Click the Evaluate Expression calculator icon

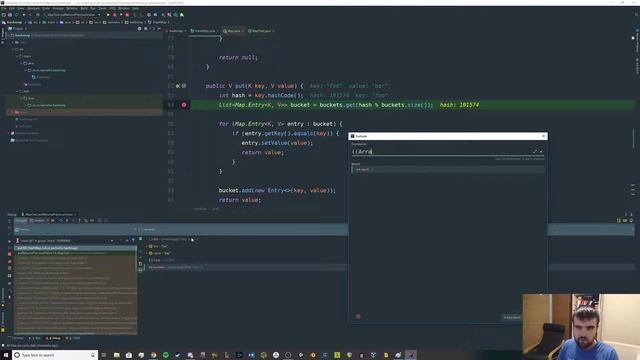tap(99, 221)
